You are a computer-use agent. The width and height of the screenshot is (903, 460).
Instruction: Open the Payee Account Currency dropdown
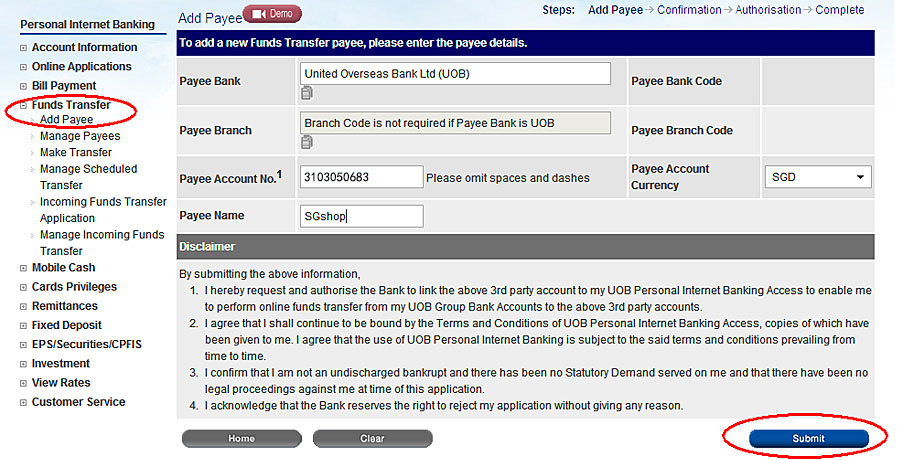point(817,178)
